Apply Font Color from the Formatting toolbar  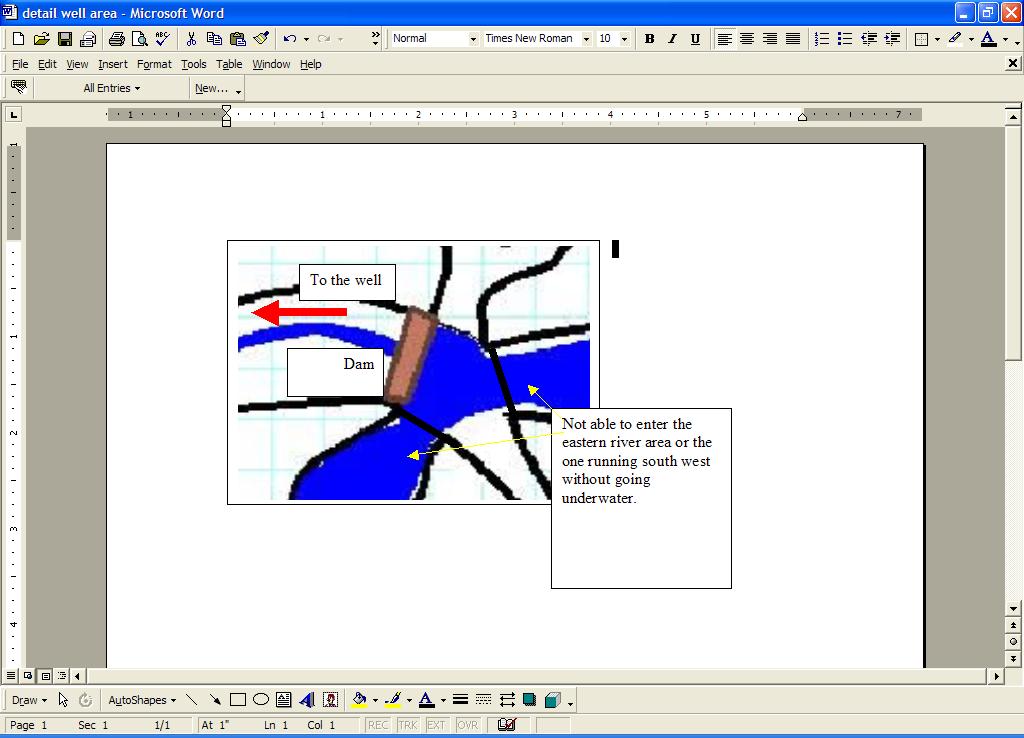[x=989, y=39]
